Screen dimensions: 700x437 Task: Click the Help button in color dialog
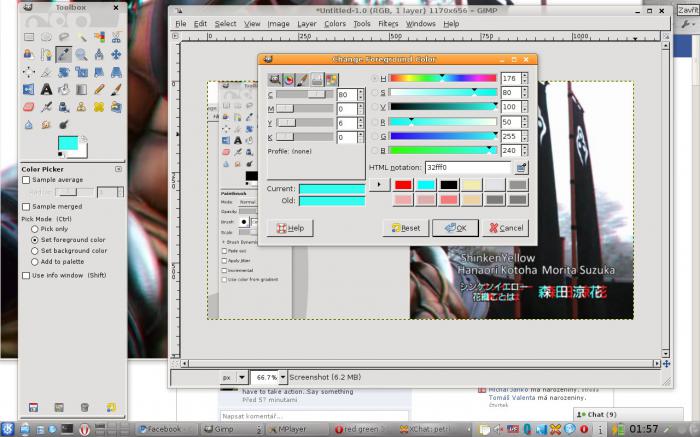pos(290,228)
